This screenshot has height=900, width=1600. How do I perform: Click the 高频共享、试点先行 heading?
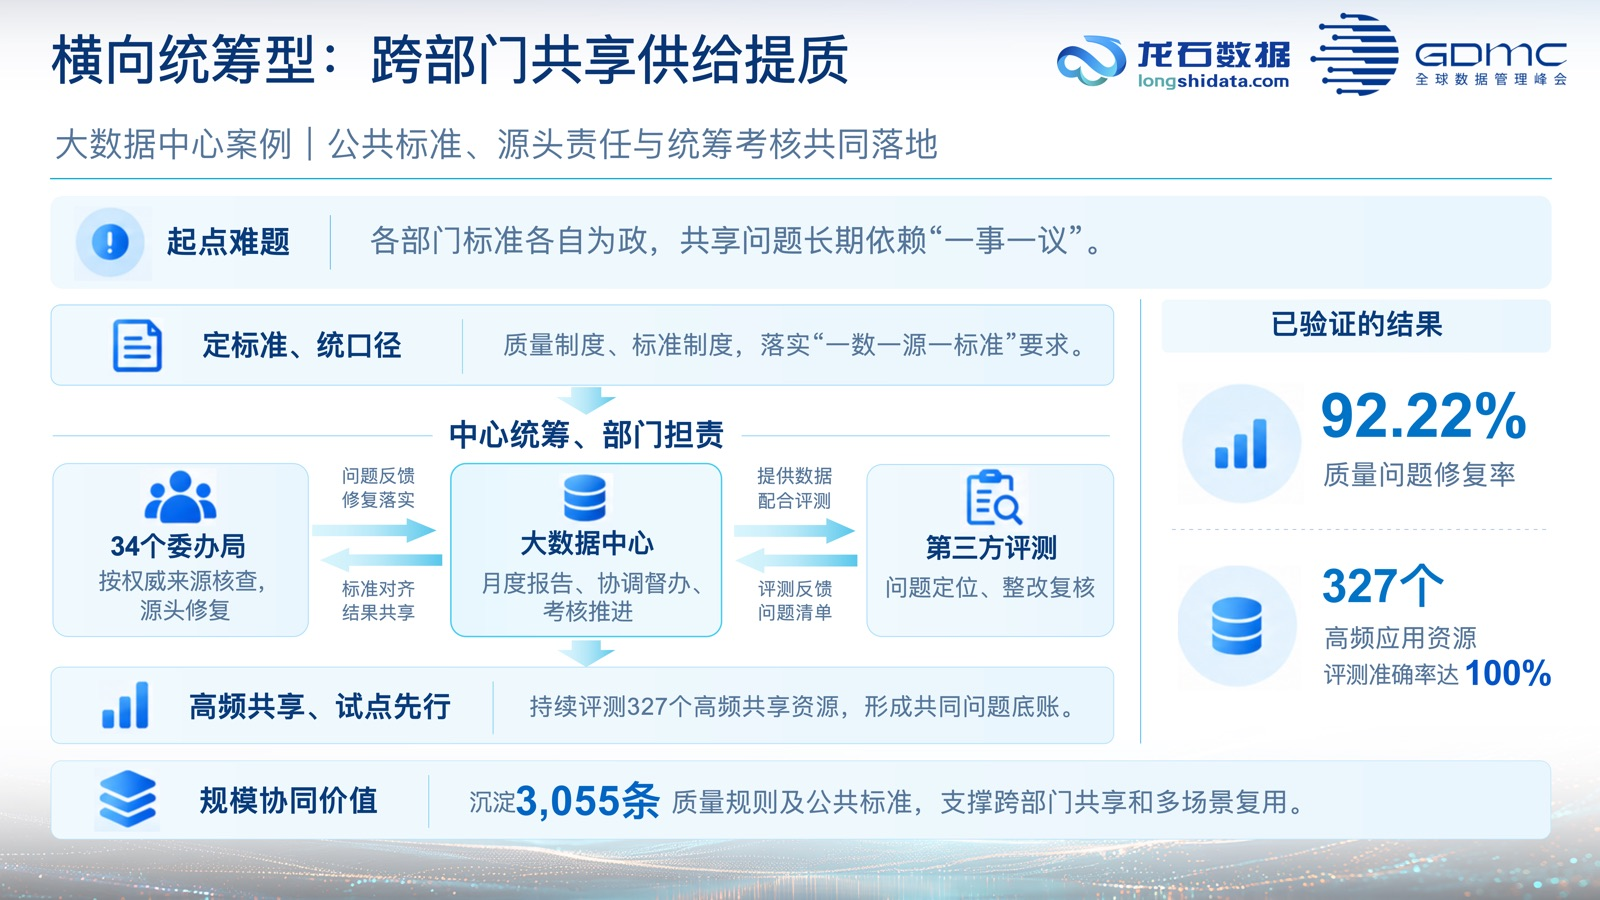320,706
